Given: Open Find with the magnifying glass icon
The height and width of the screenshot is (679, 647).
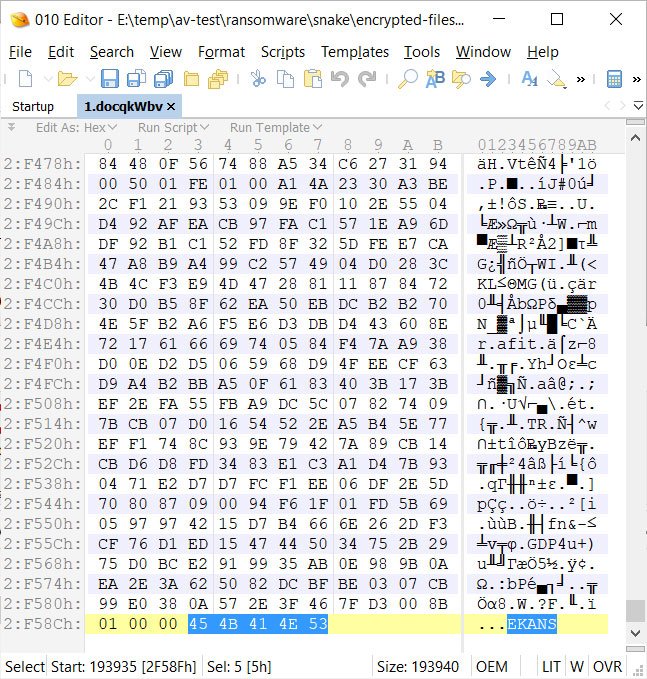Looking at the screenshot, I should click(x=408, y=79).
